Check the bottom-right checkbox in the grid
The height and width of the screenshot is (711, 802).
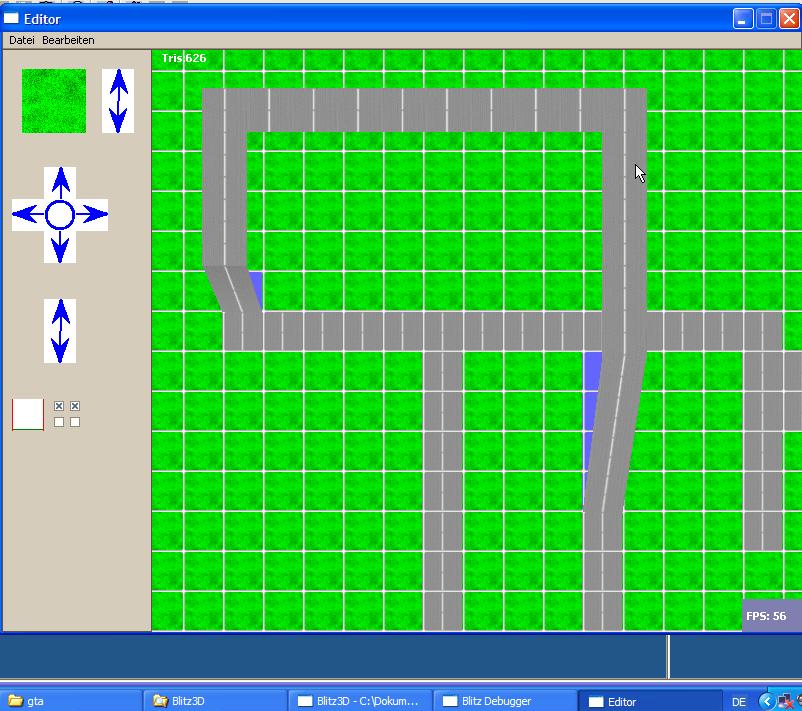[x=75, y=422]
